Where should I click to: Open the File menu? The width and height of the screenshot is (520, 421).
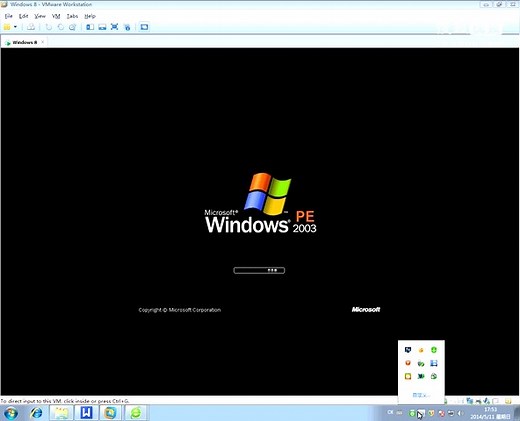pos(9,16)
